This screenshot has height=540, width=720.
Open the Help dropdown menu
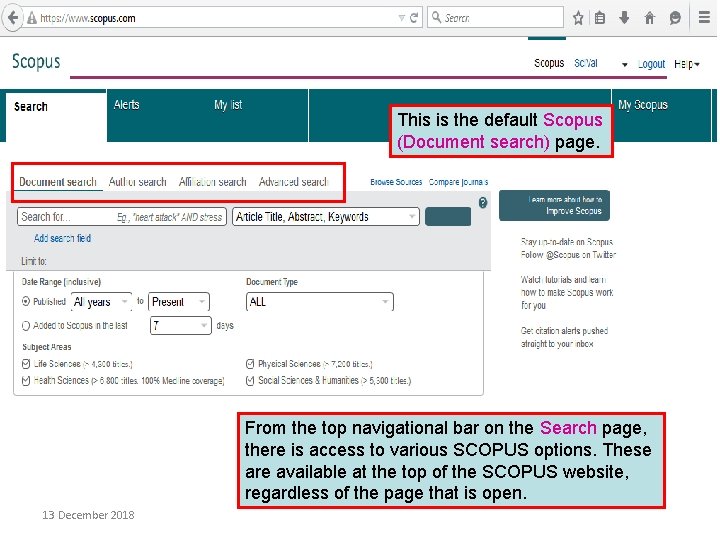point(686,64)
